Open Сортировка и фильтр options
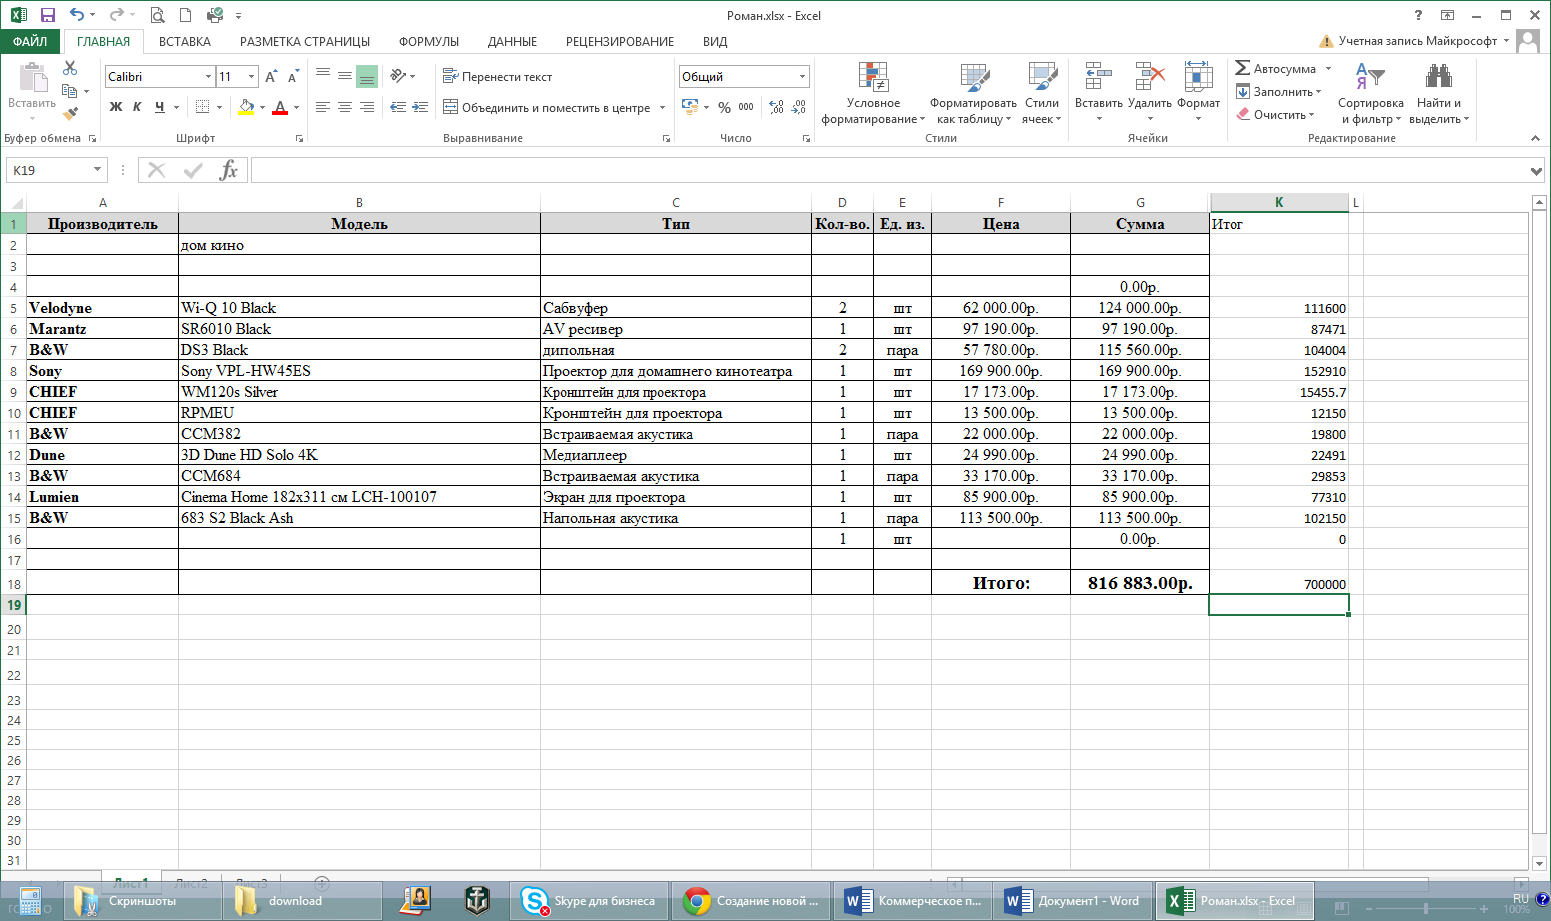Viewport: 1551px width, 921px height. tap(1370, 93)
